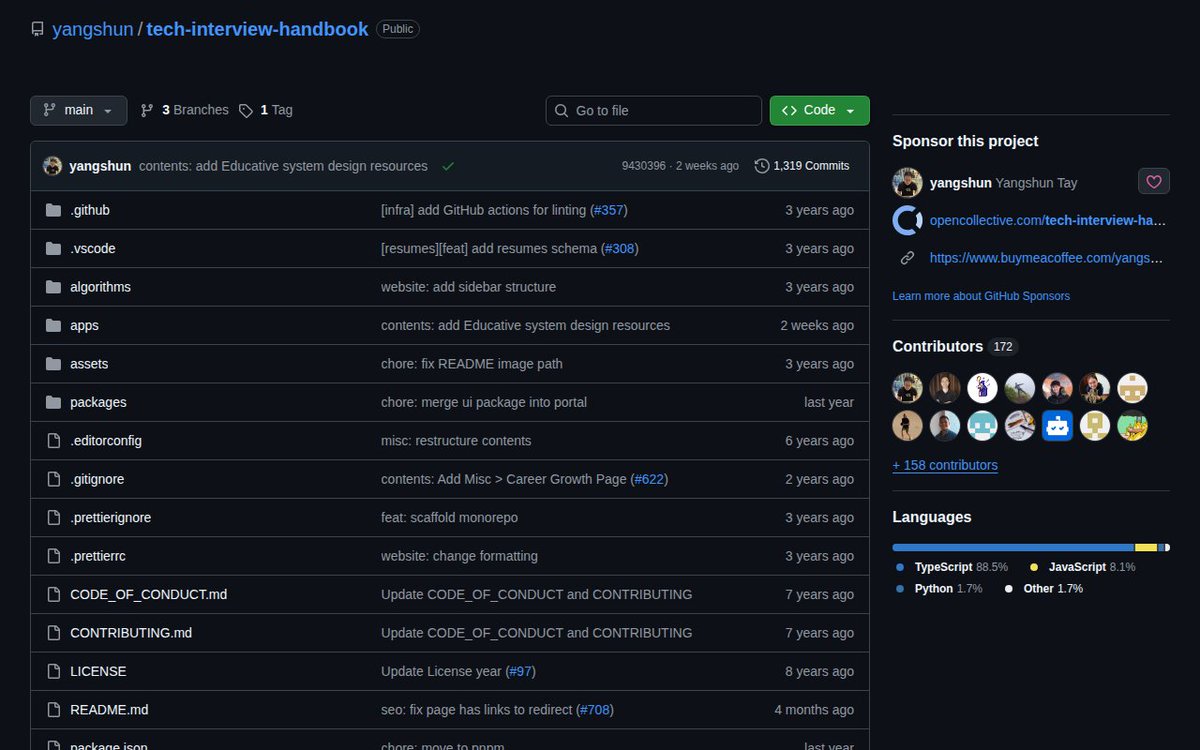Open the + 158 contributors link

pos(944,465)
